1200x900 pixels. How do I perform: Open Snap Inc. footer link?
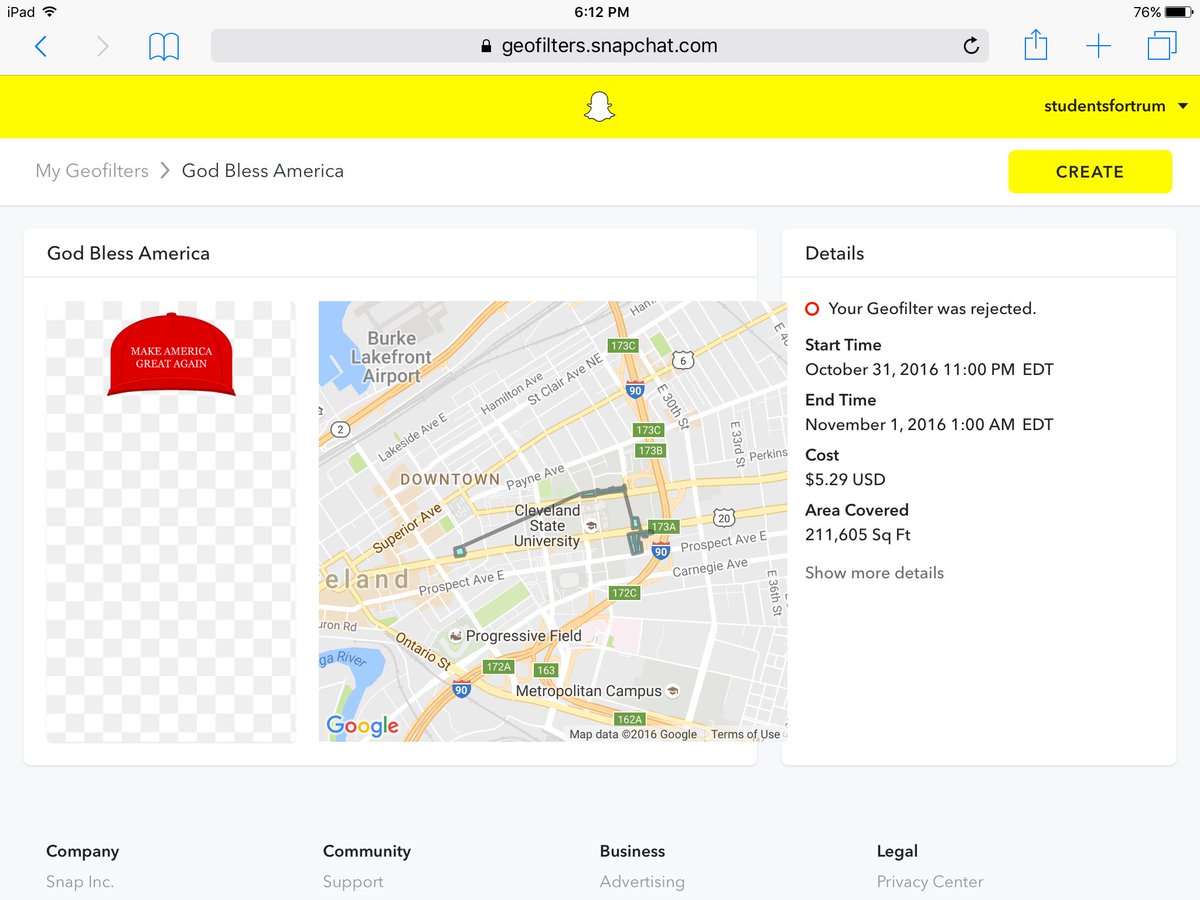point(80,882)
